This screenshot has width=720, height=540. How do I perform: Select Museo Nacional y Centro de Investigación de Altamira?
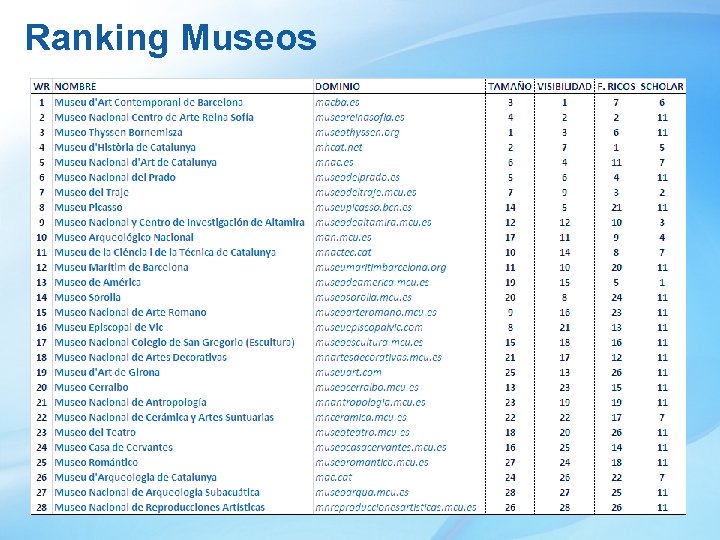click(180, 223)
